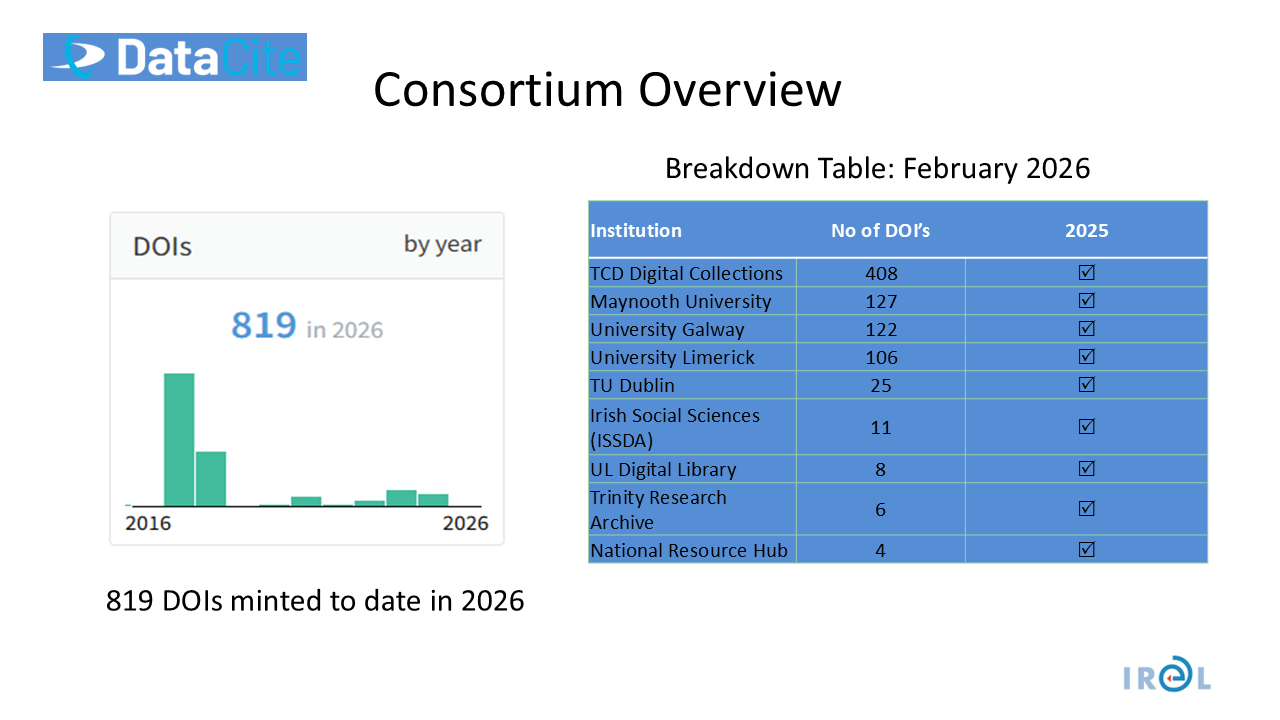Click the blue 819 count in the chart
This screenshot has width=1280, height=720.
coord(264,326)
